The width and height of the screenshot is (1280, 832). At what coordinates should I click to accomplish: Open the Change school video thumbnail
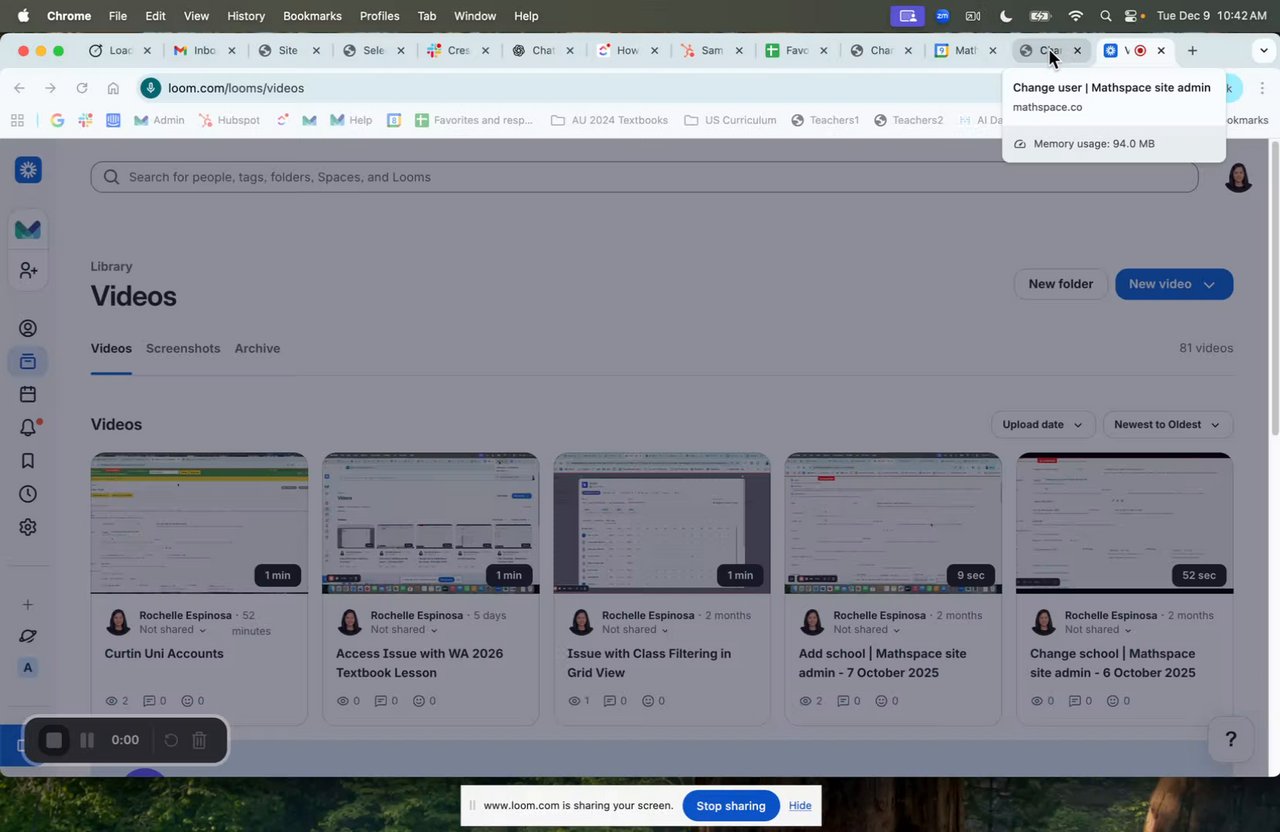(x=1124, y=523)
